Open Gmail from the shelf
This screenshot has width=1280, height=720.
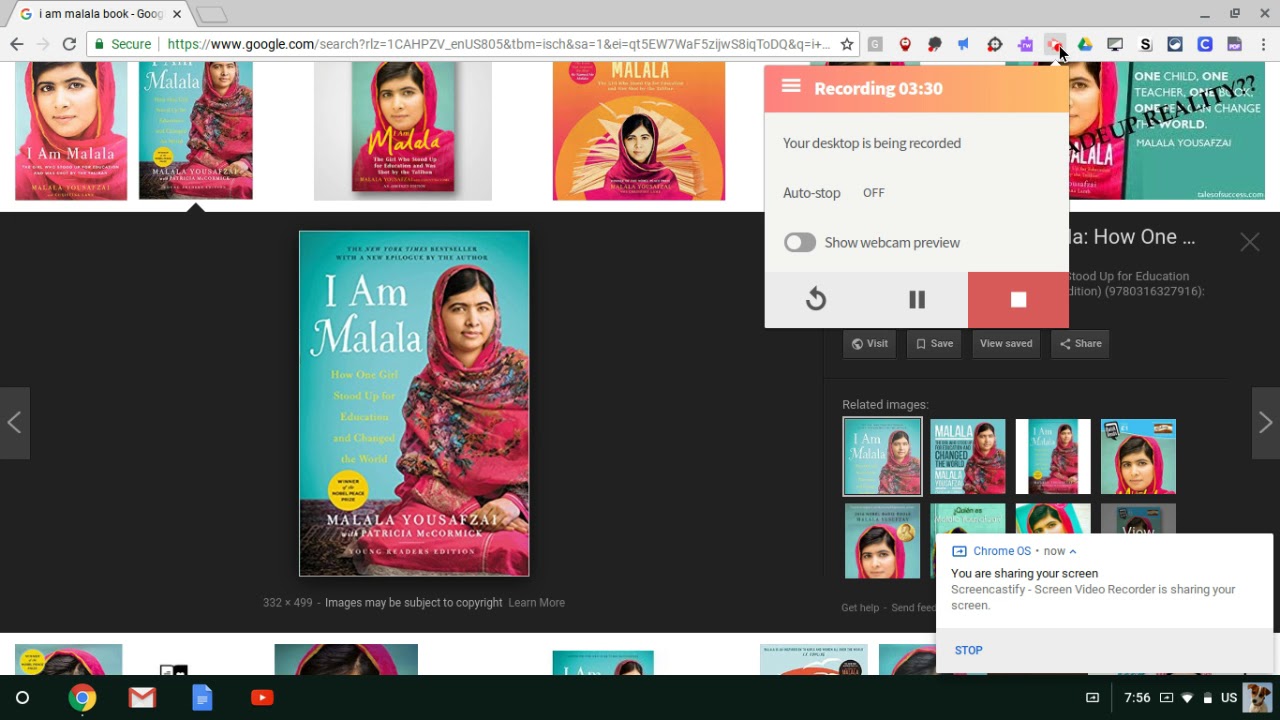(142, 698)
